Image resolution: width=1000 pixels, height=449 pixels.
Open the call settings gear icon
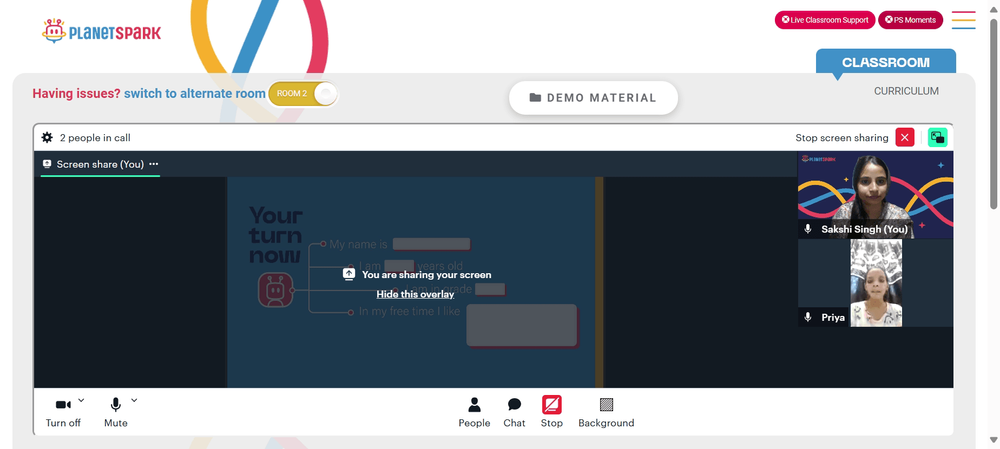(47, 137)
